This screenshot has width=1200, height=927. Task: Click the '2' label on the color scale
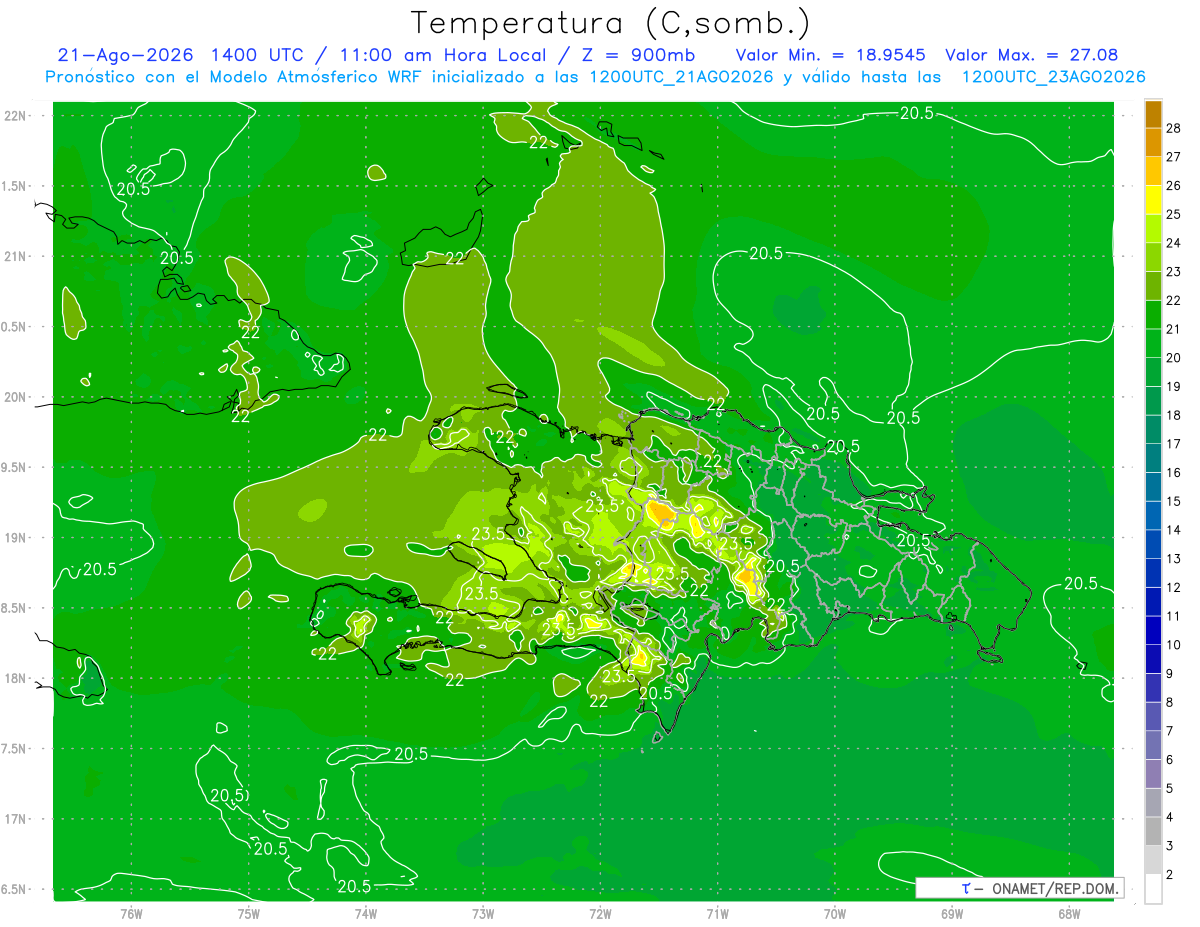point(1172,874)
